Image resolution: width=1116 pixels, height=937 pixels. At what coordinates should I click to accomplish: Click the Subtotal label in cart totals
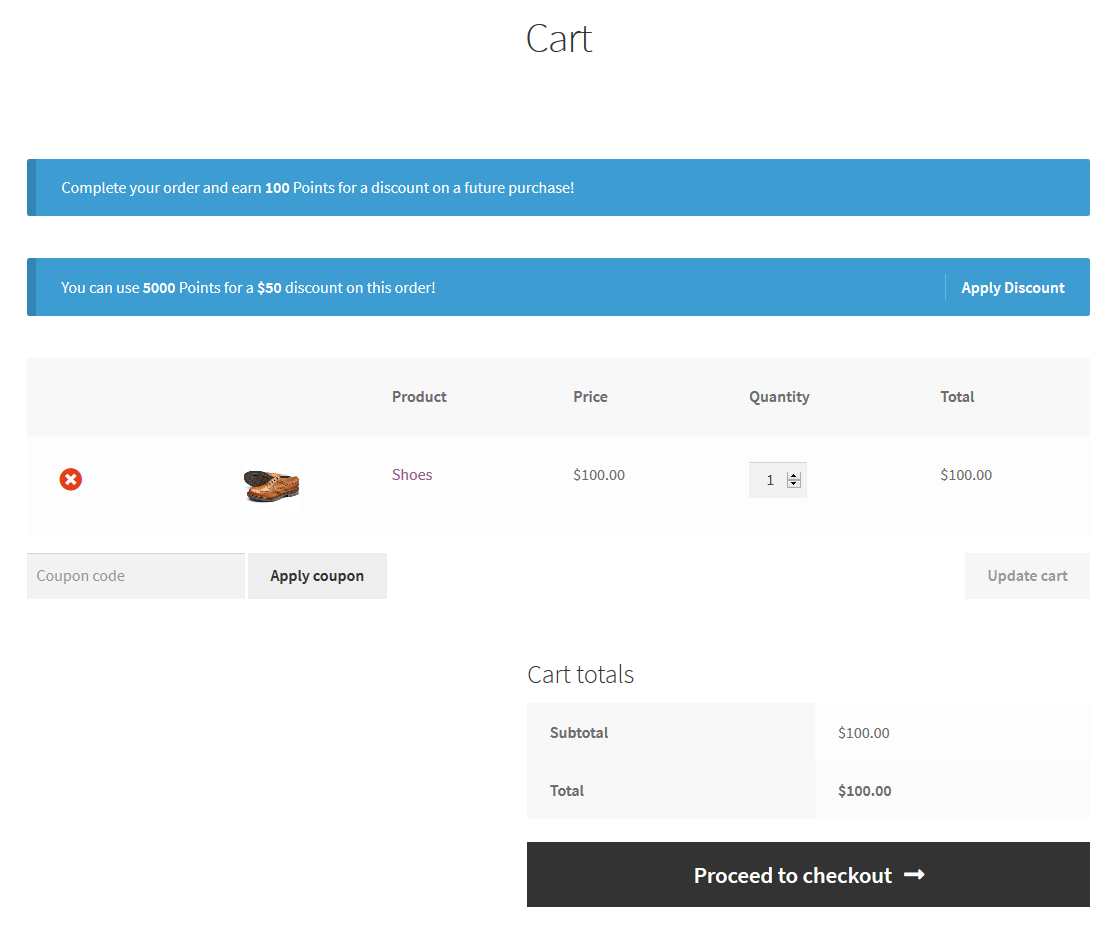coord(579,733)
